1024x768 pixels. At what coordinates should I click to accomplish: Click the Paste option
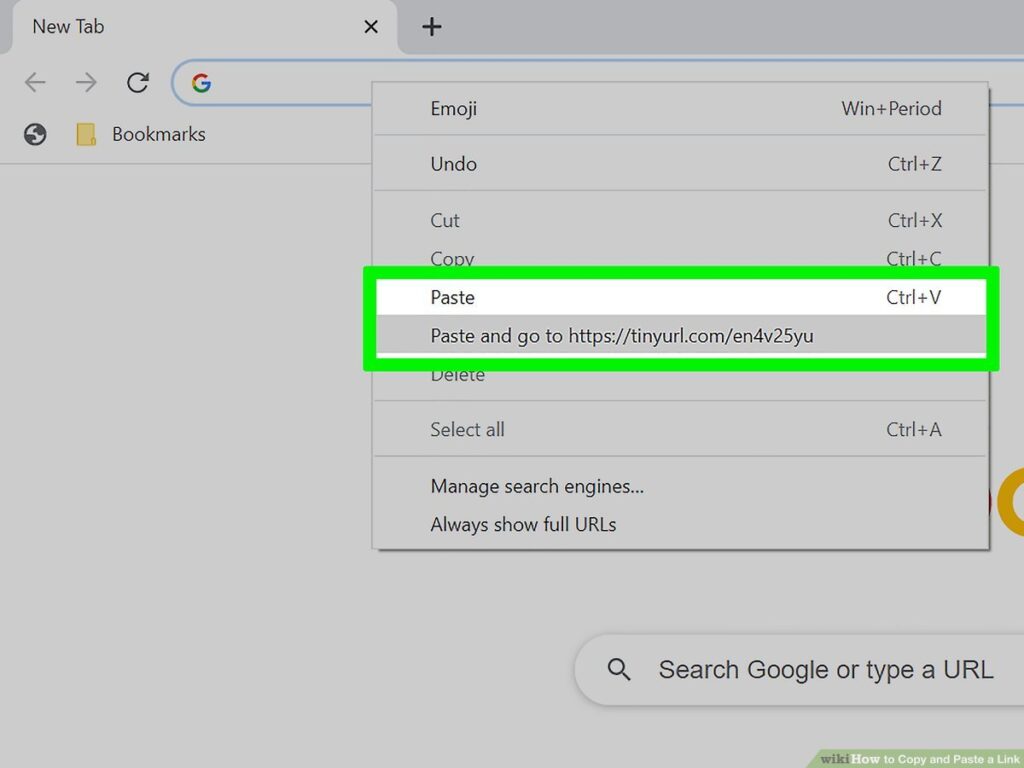(452, 297)
